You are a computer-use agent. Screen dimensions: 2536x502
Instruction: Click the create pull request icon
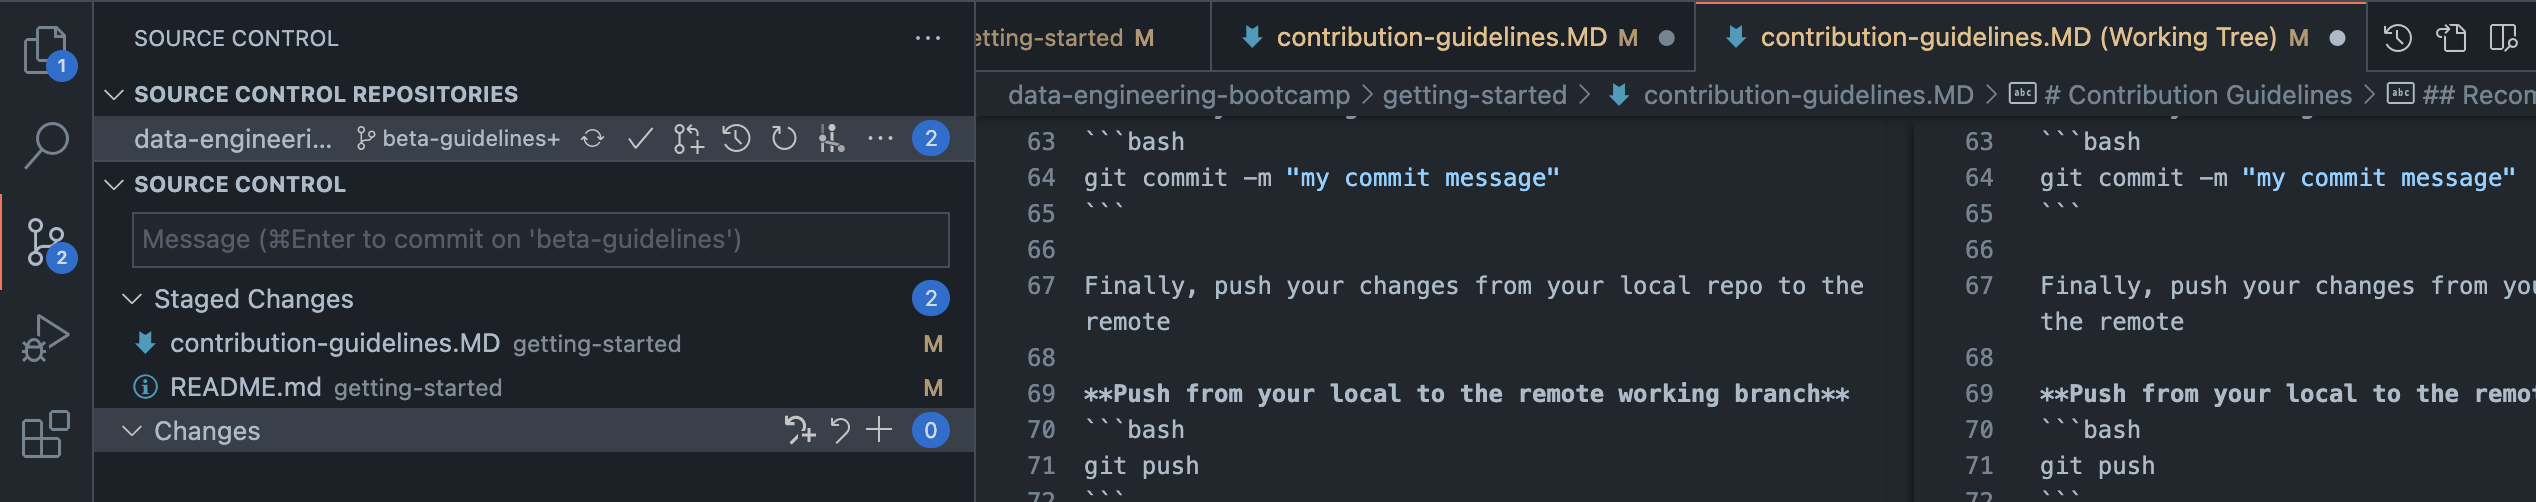688,138
